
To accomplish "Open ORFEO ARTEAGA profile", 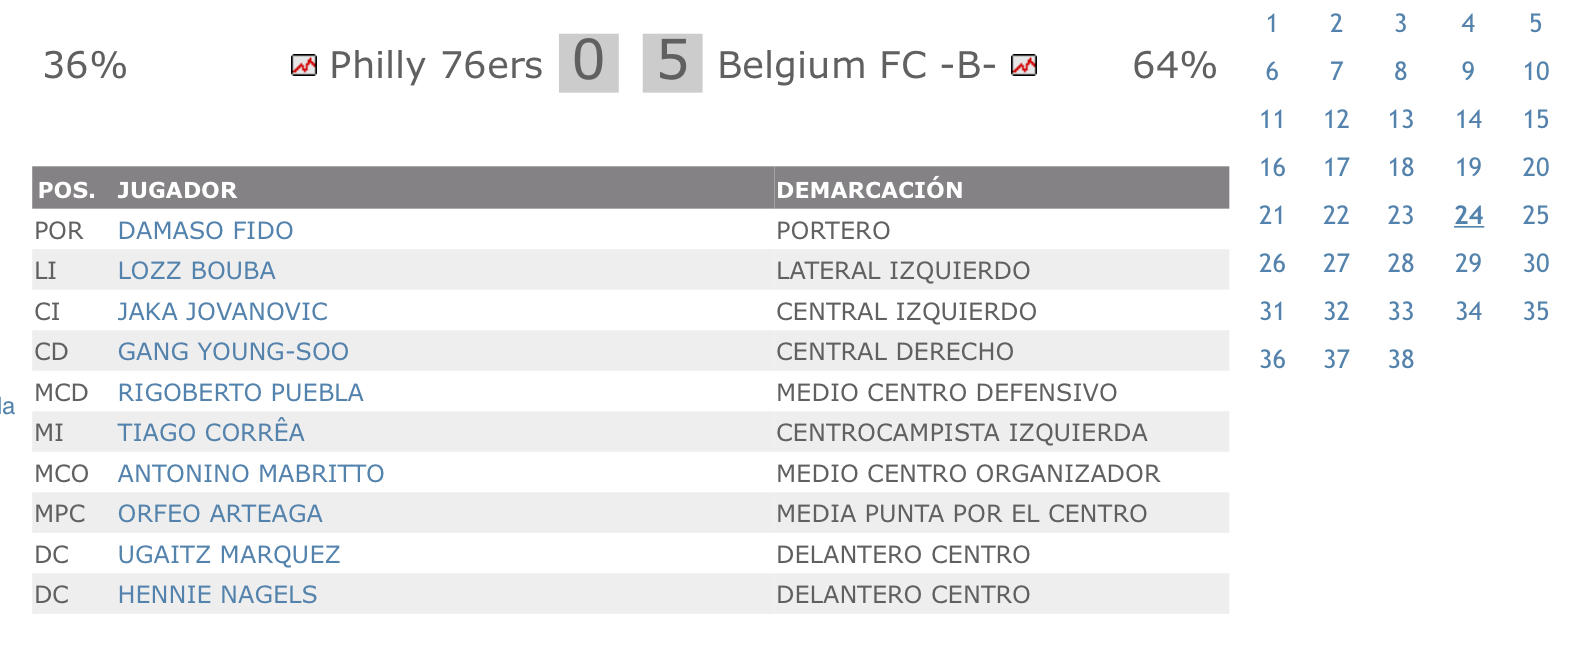I will click(220, 514).
